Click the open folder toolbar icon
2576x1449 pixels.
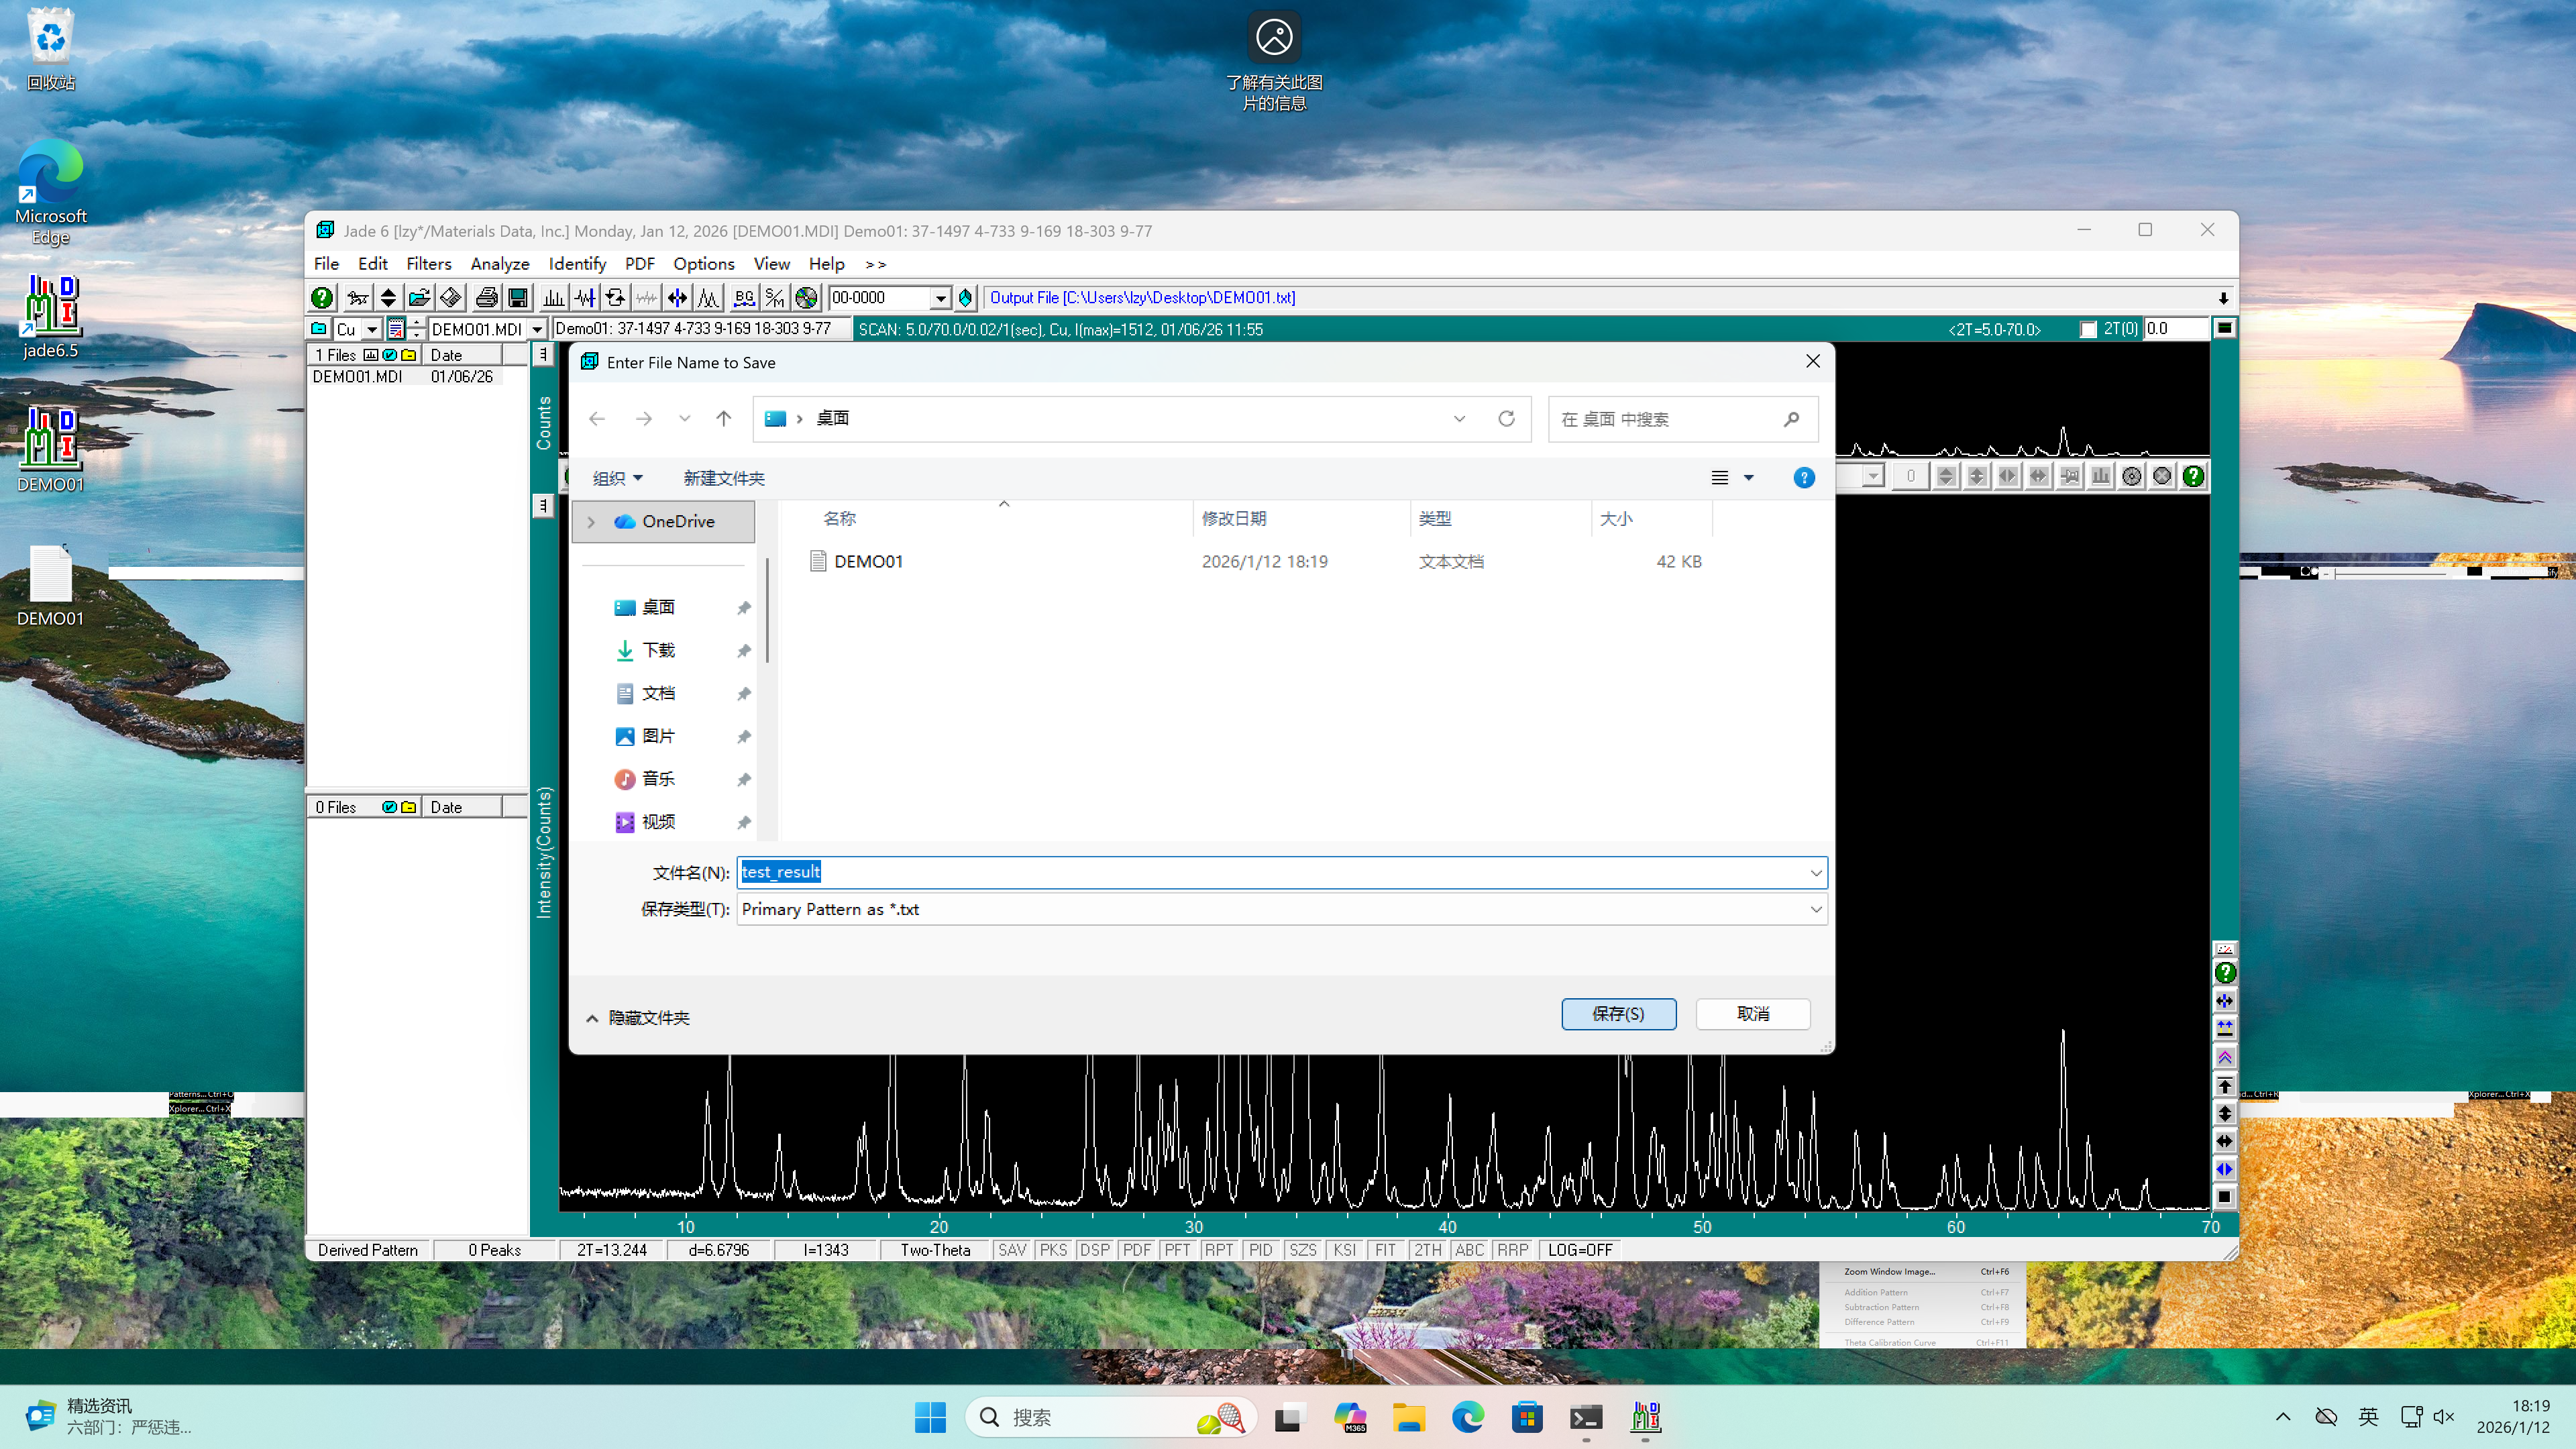click(x=419, y=297)
